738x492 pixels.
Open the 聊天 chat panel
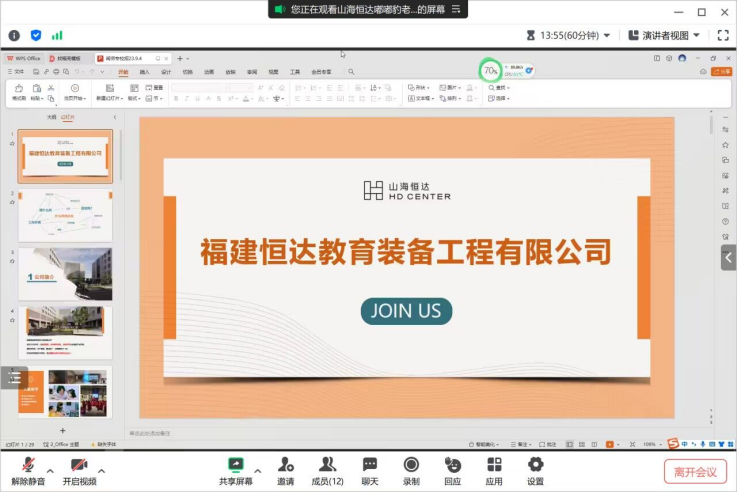(370, 471)
